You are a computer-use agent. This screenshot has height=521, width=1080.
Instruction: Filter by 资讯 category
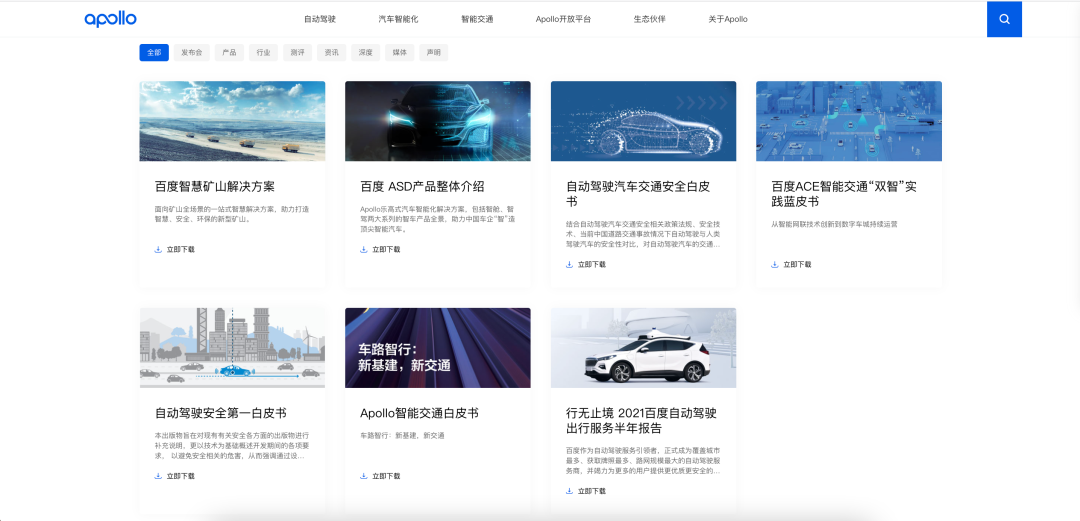[331, 52]
